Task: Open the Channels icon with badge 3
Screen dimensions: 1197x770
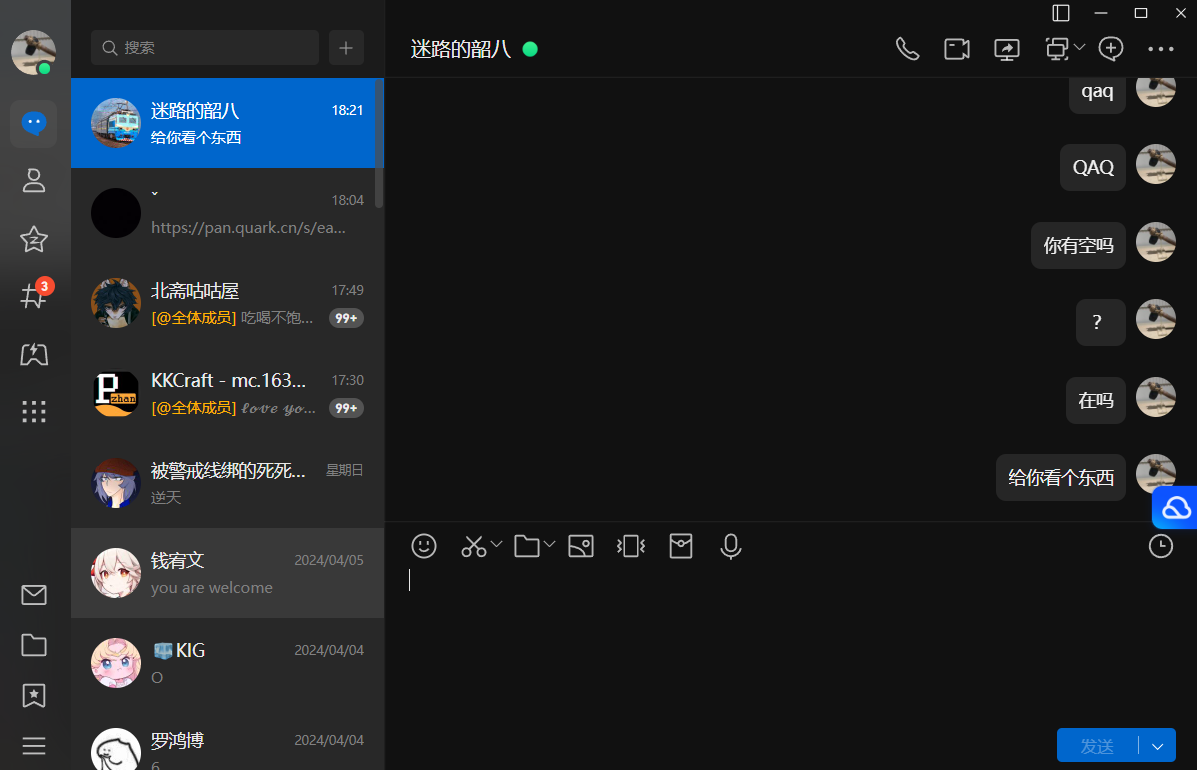Action: (34, 295)
